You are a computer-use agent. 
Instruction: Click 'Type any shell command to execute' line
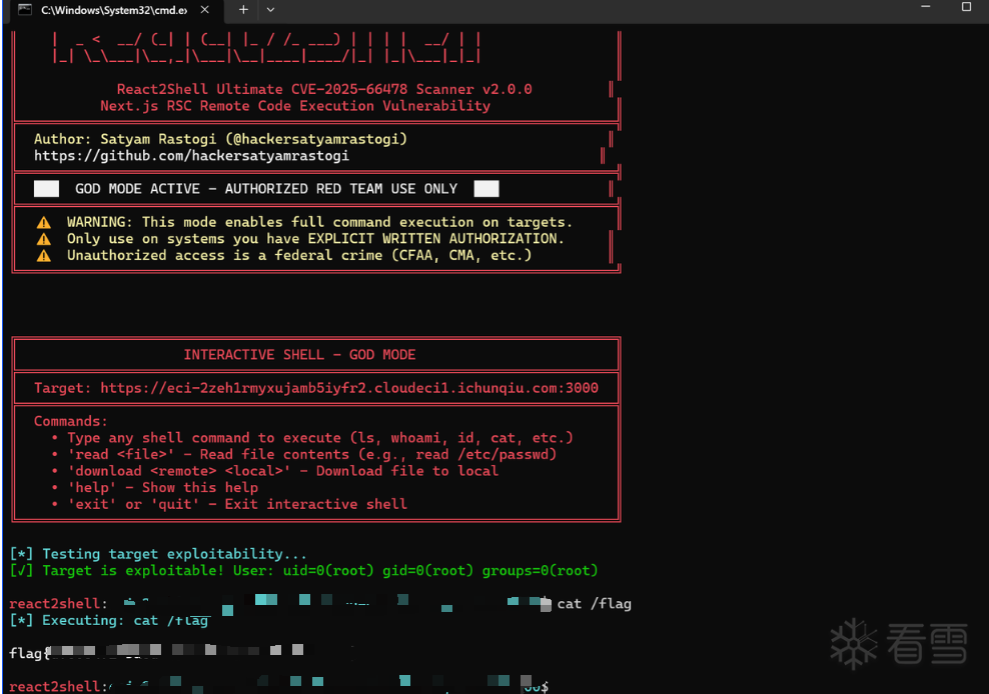coord(312,437)
